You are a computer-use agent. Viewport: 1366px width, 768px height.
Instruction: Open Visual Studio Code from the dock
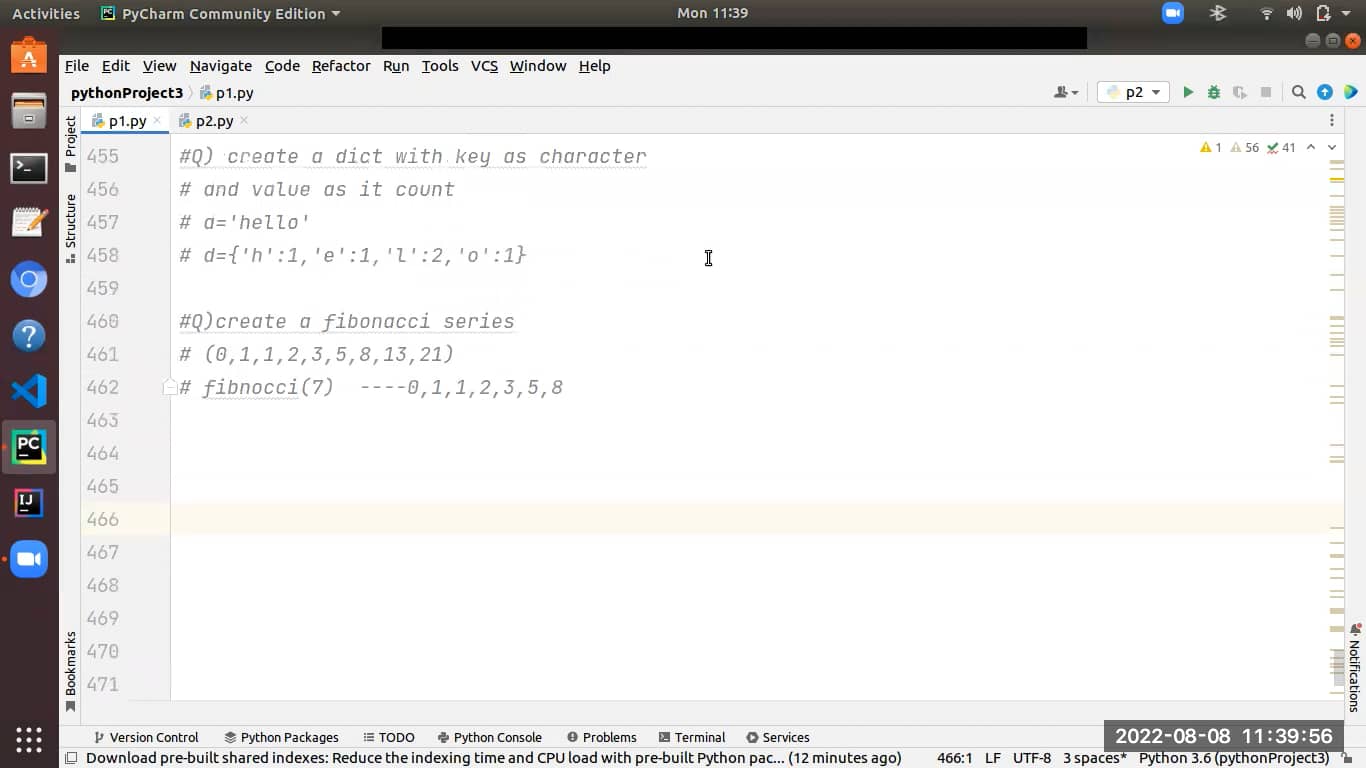coord(29,391)
